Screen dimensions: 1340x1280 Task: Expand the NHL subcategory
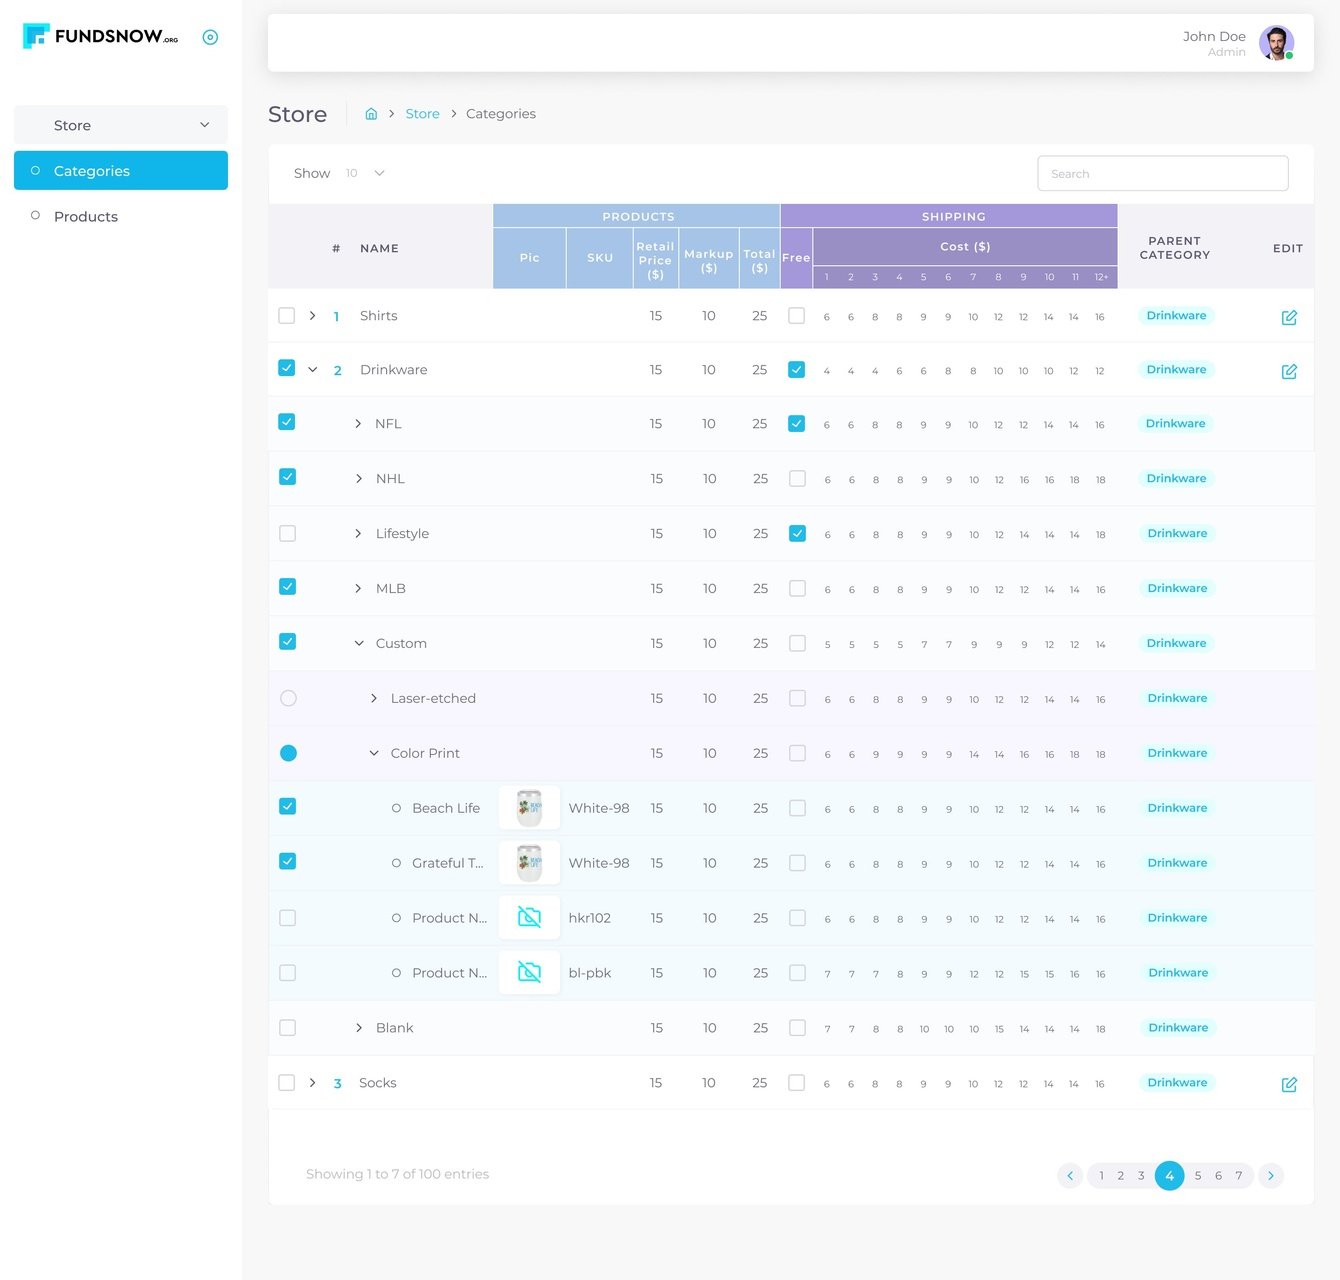coord(359,479)
